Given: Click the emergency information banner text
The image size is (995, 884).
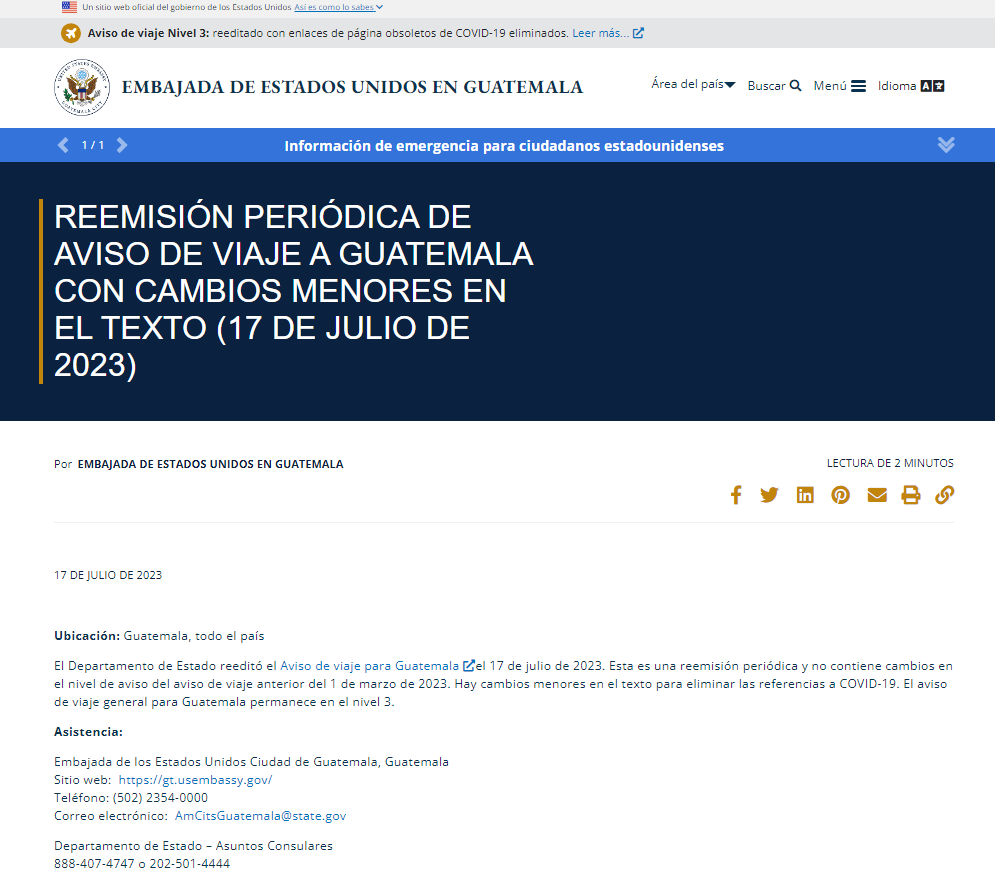Looking at the screenshot, I should 505,144.
